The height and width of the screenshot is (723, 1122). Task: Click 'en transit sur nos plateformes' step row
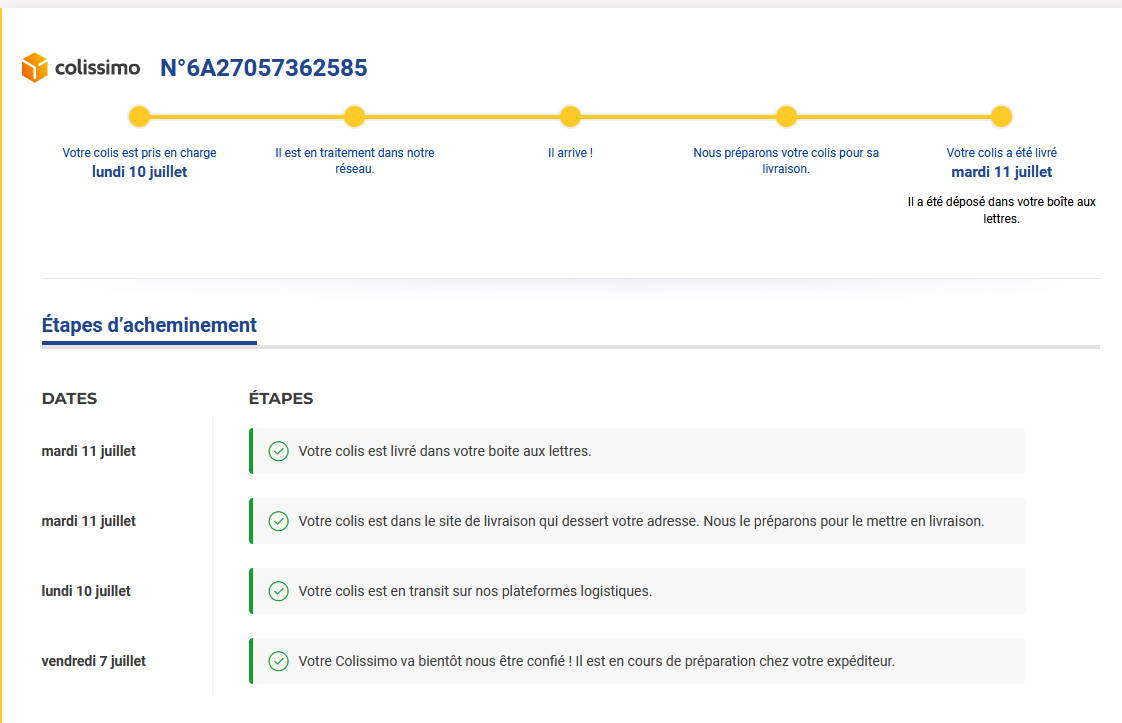636,591
